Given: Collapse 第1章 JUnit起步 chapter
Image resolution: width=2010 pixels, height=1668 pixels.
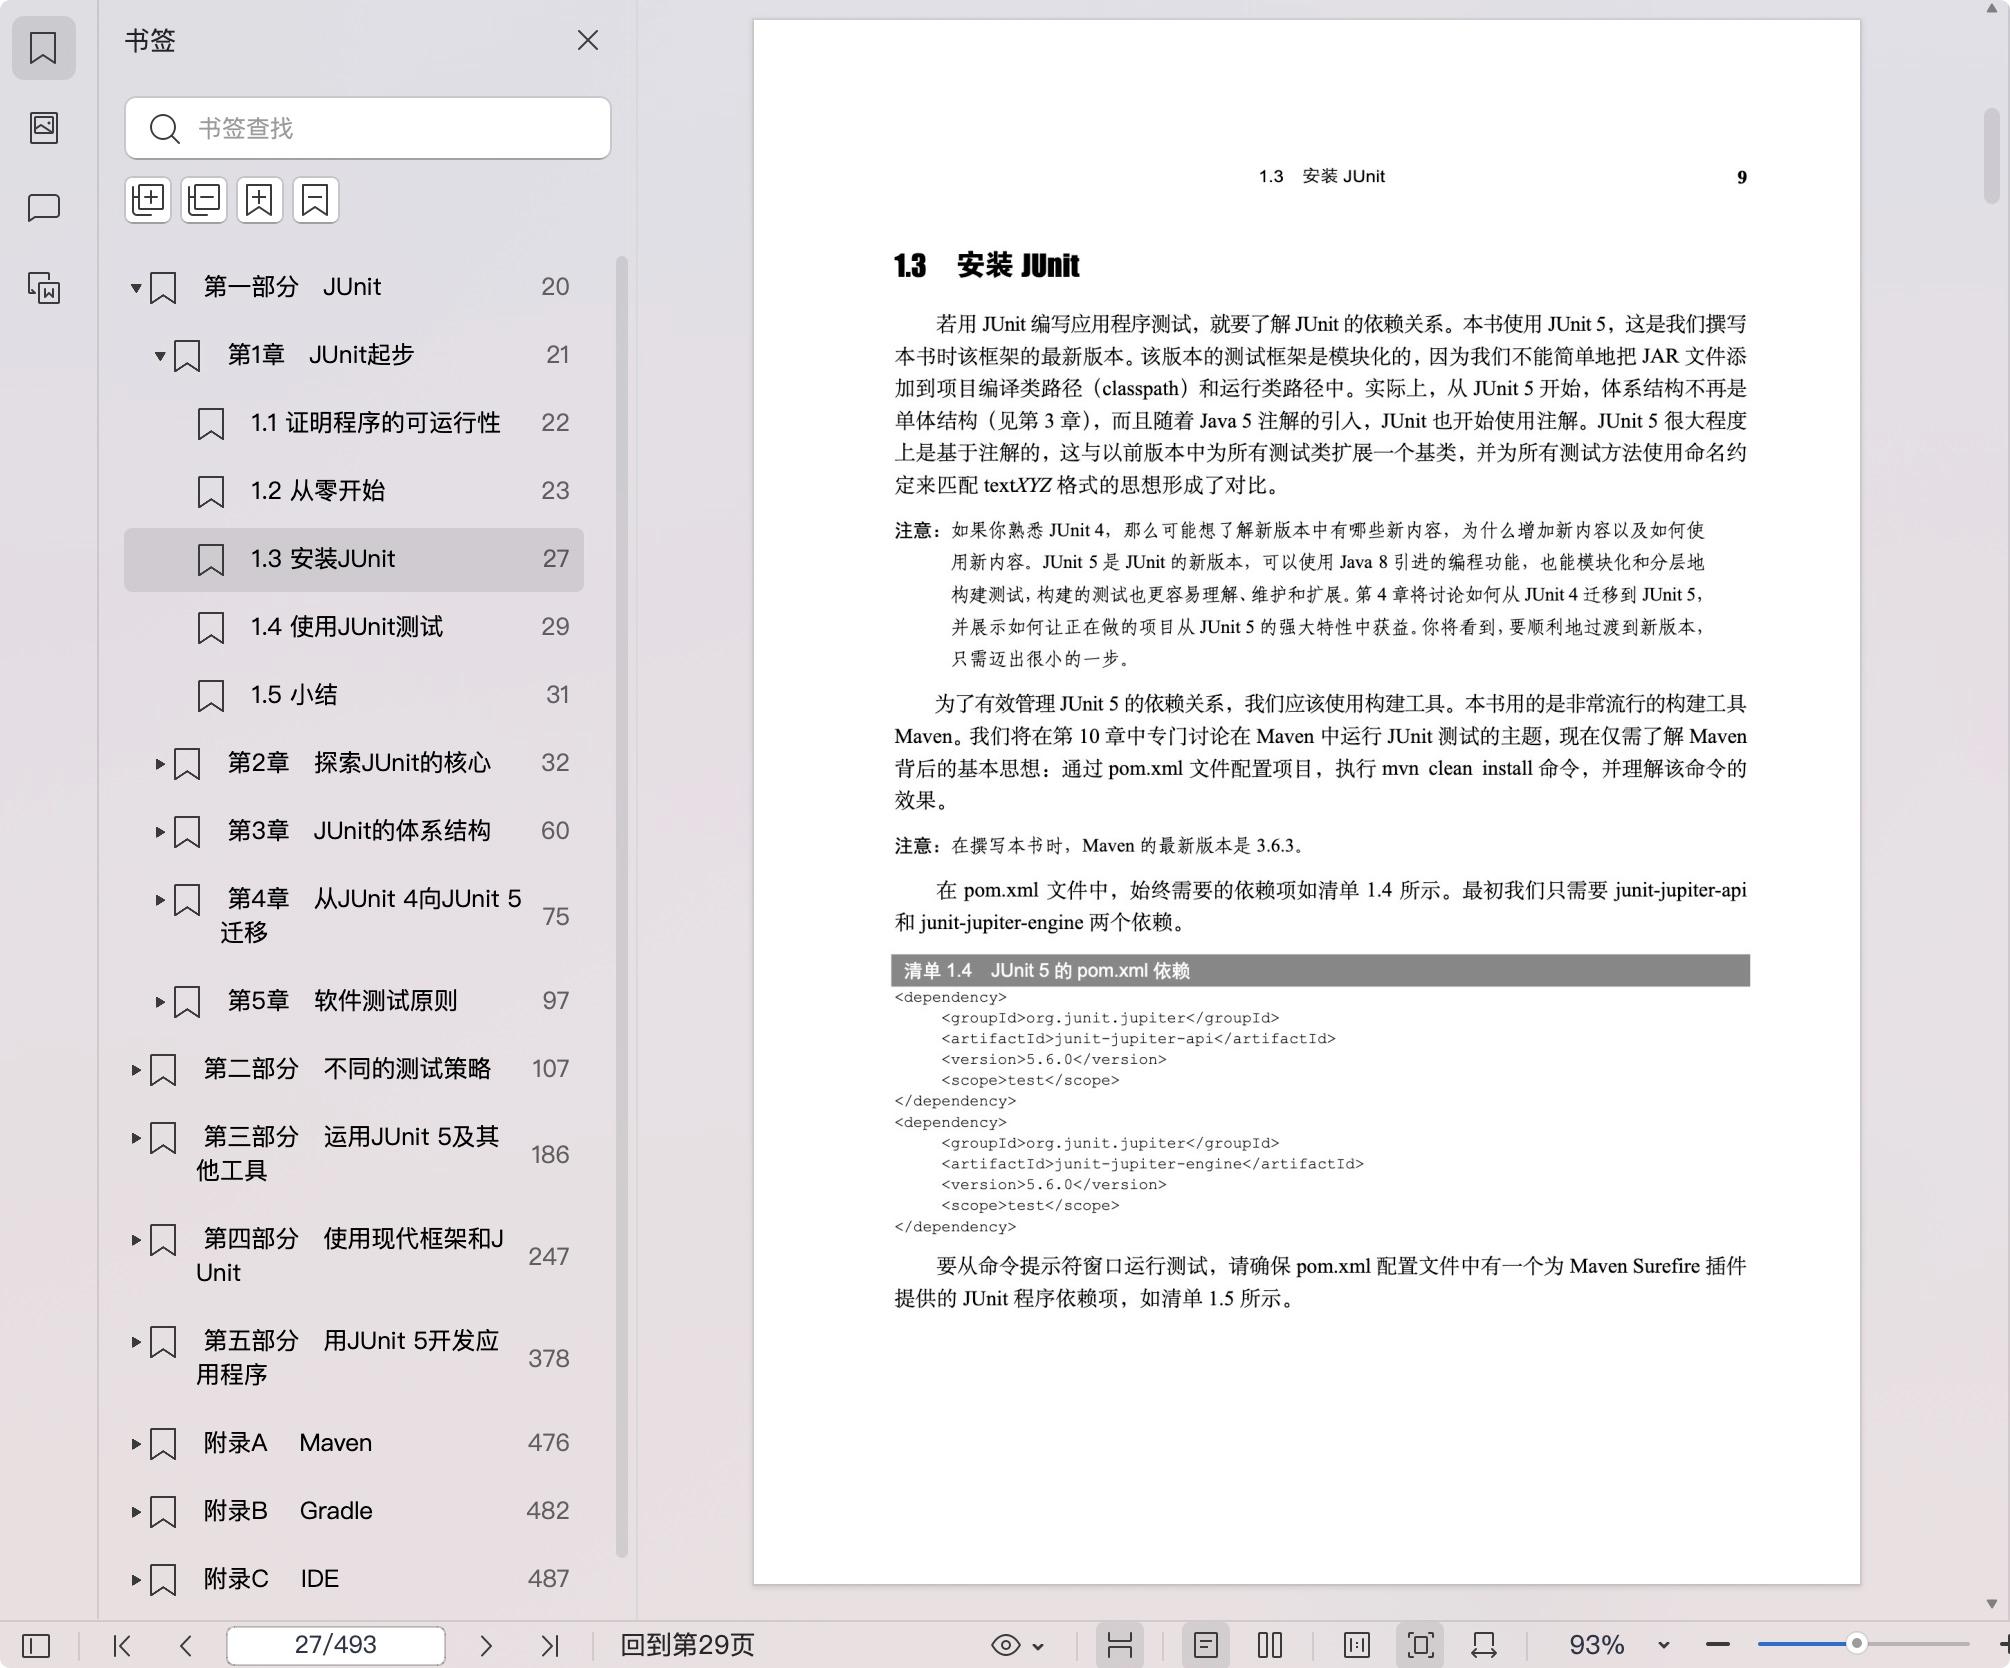Looking at the screenshot, I should tap(160, 356).
